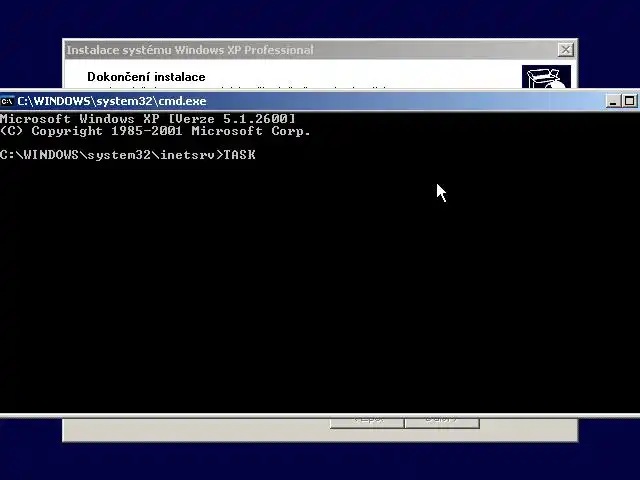Close the Windows XP setup dialog
Screen dimensions: 640x480
click(566, 50)
